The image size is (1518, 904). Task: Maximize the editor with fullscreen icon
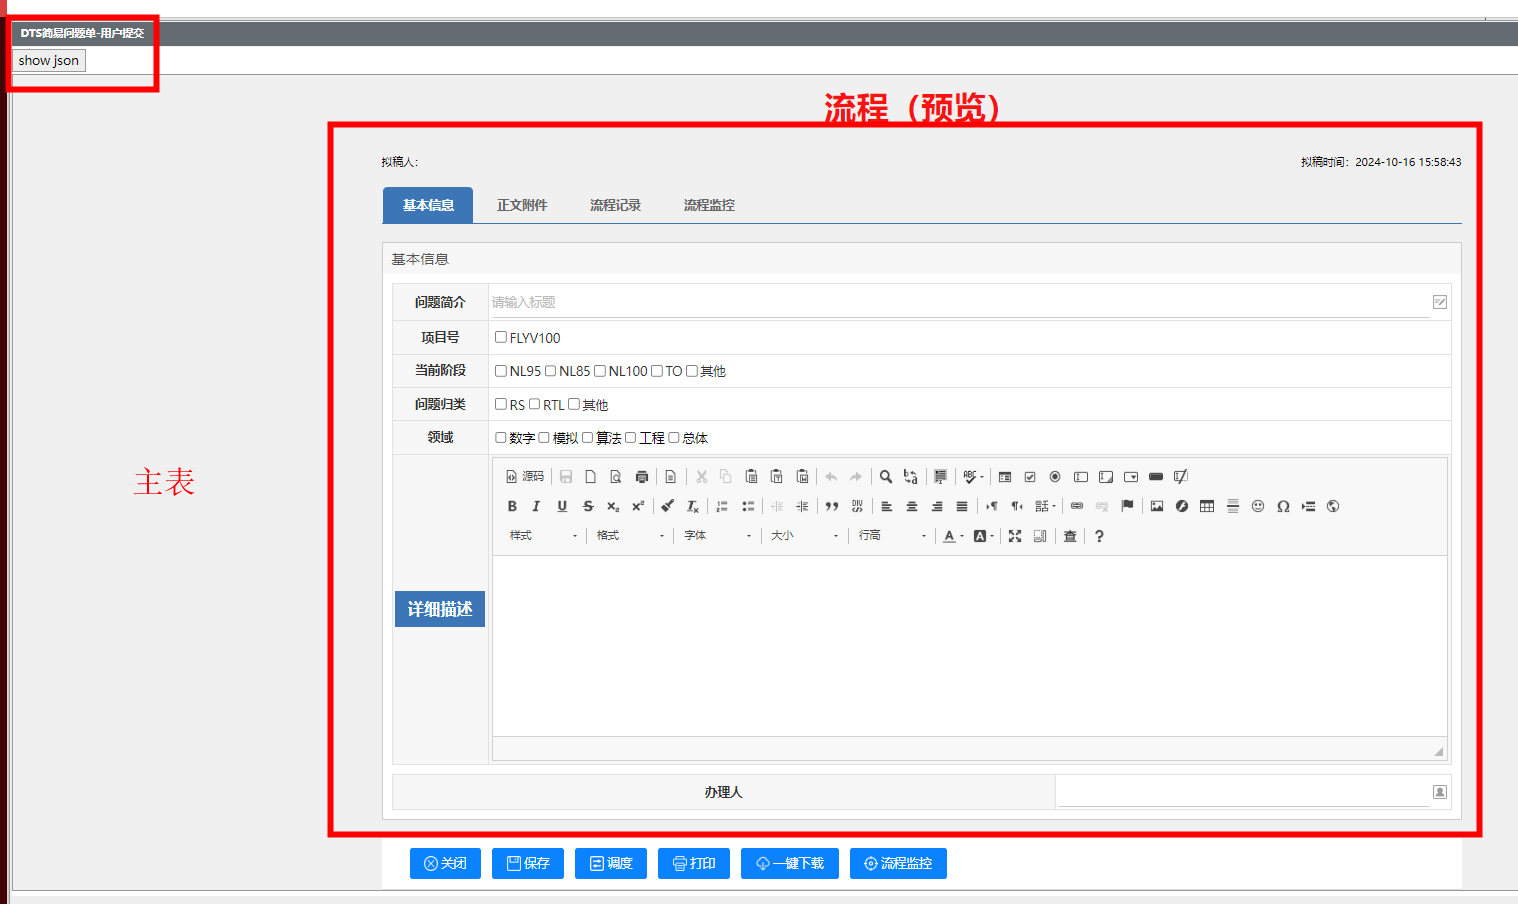tap(1015, 536)
